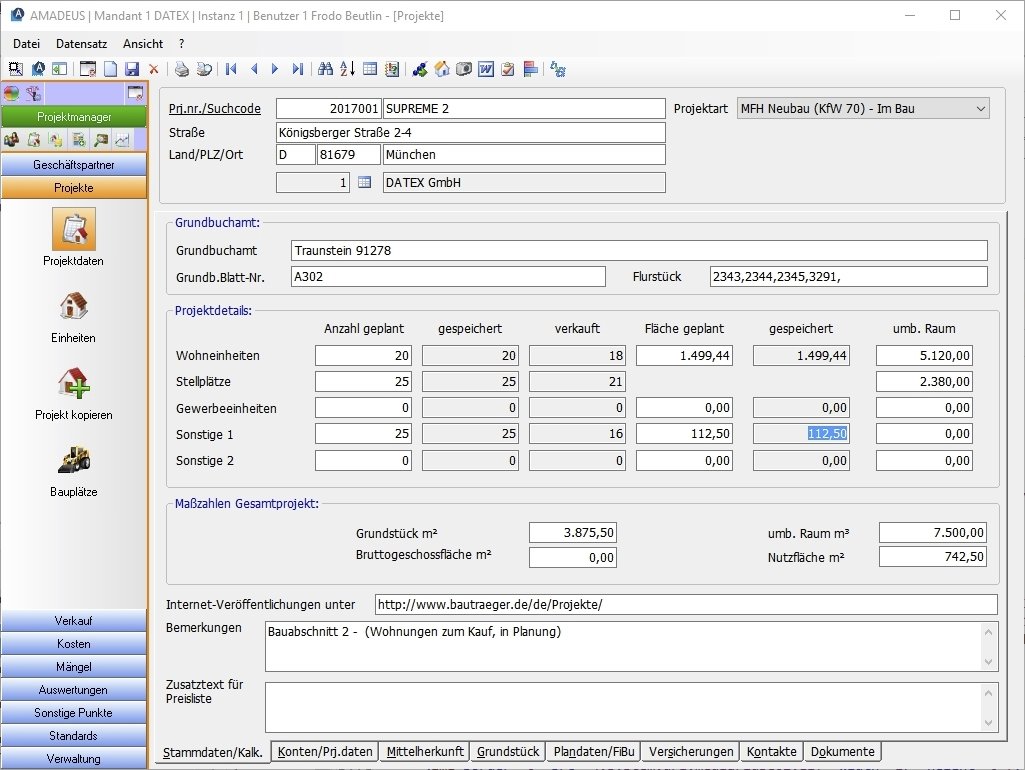The height and width of the screenshot is (770, 1025).
Task: Click the lookup icon beside DATEX GmbH
Action: [x=364, y=183]
